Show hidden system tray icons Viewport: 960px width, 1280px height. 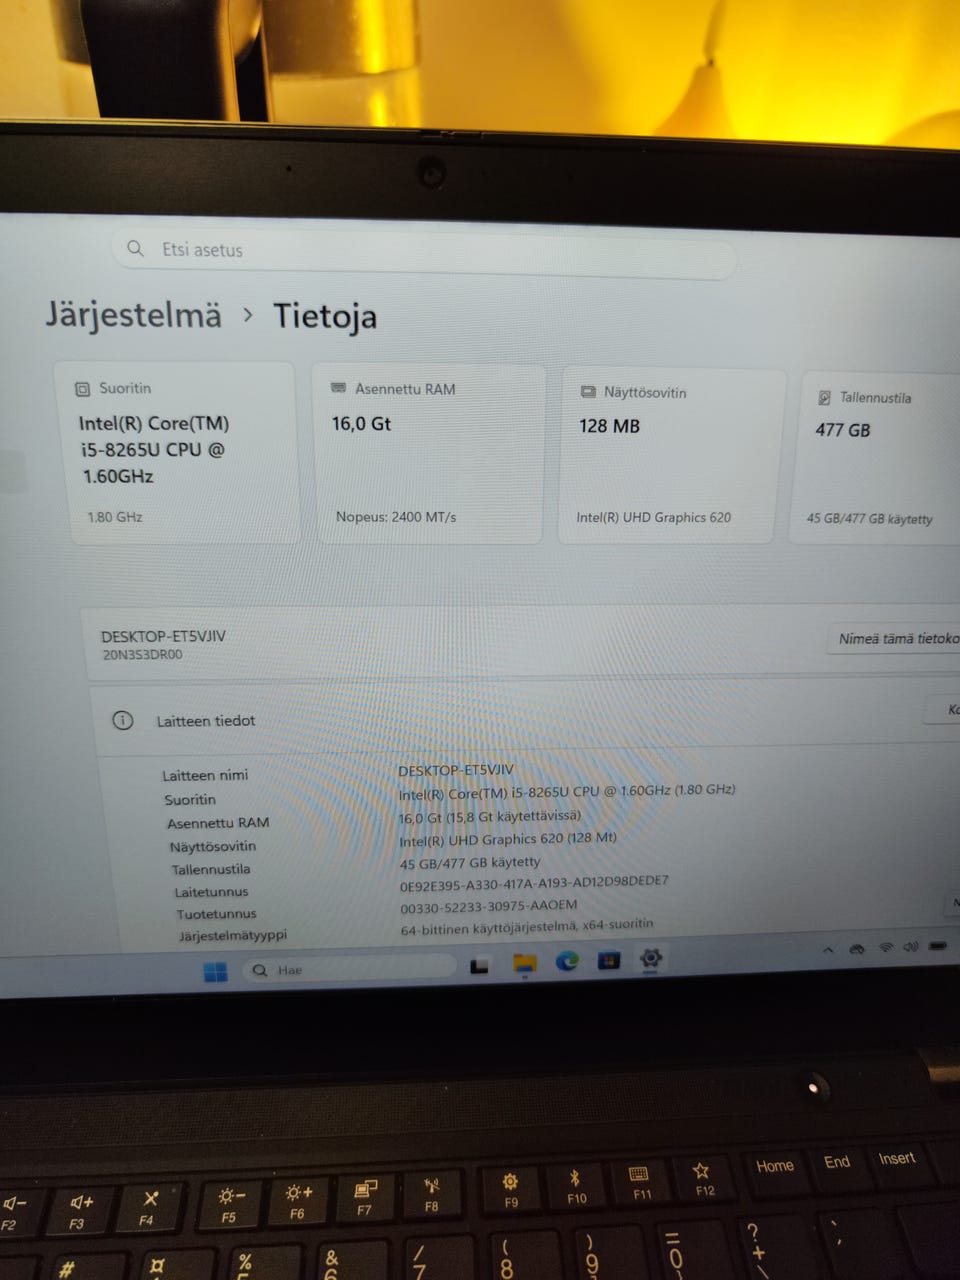tap(828, 950)
